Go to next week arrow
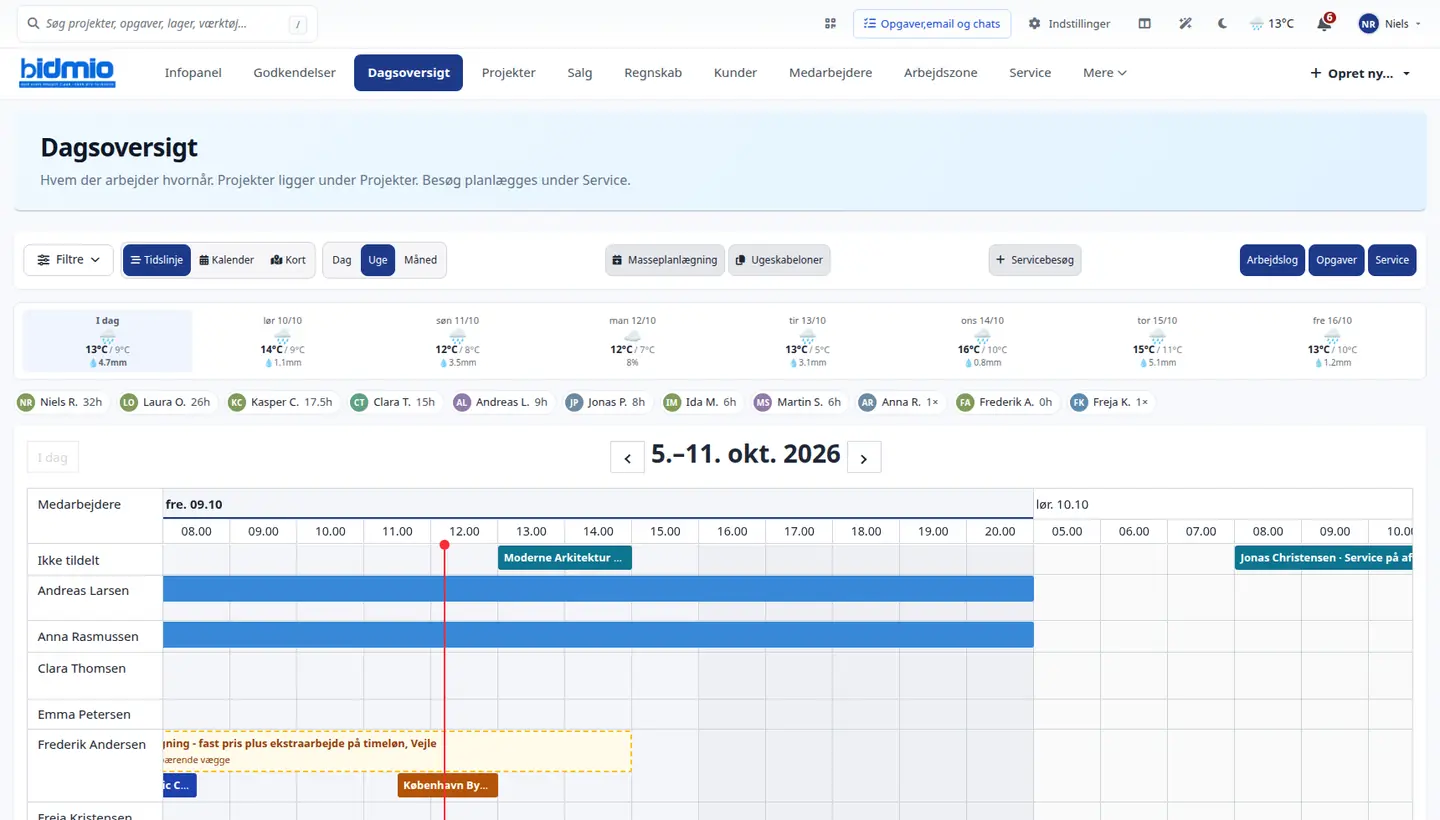The image size is (1440, 820). tap(864, 457)
